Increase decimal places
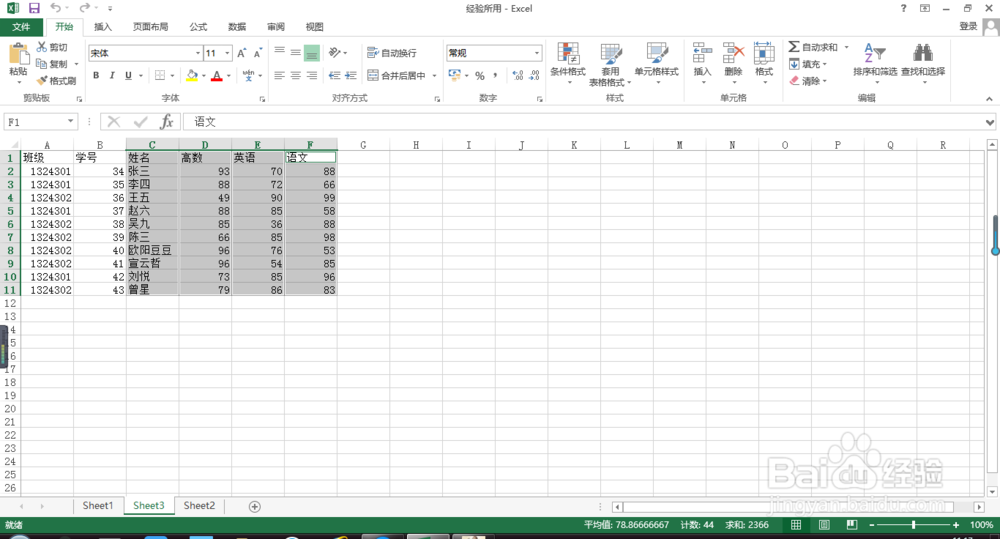The height and width of the screenshot is (539, 1000). point(518,75)
